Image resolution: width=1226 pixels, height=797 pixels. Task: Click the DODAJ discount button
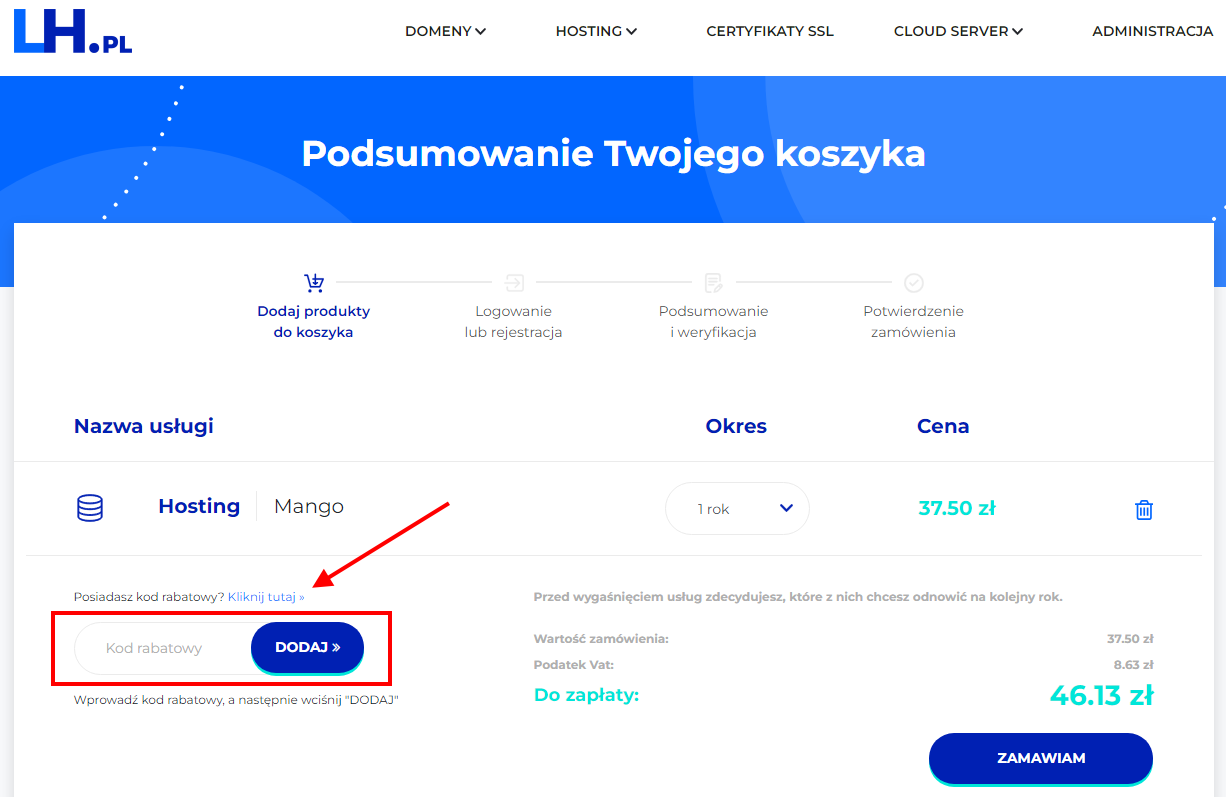(308, 647)
